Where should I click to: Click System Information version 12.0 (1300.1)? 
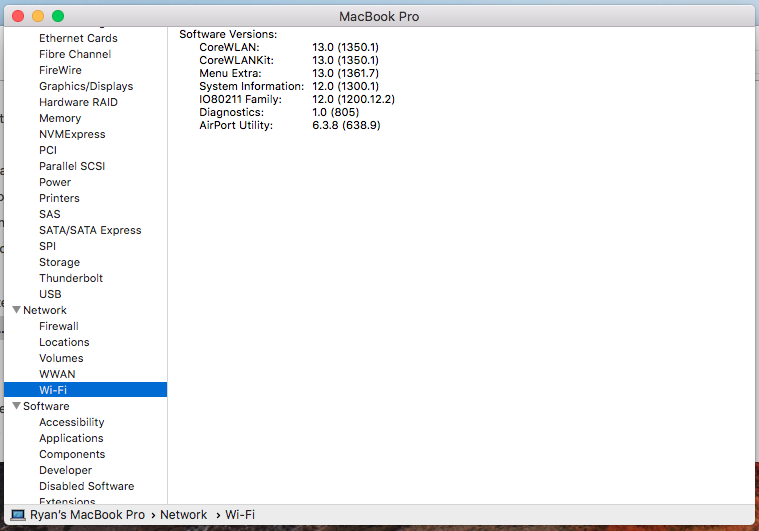click(346, 86)
